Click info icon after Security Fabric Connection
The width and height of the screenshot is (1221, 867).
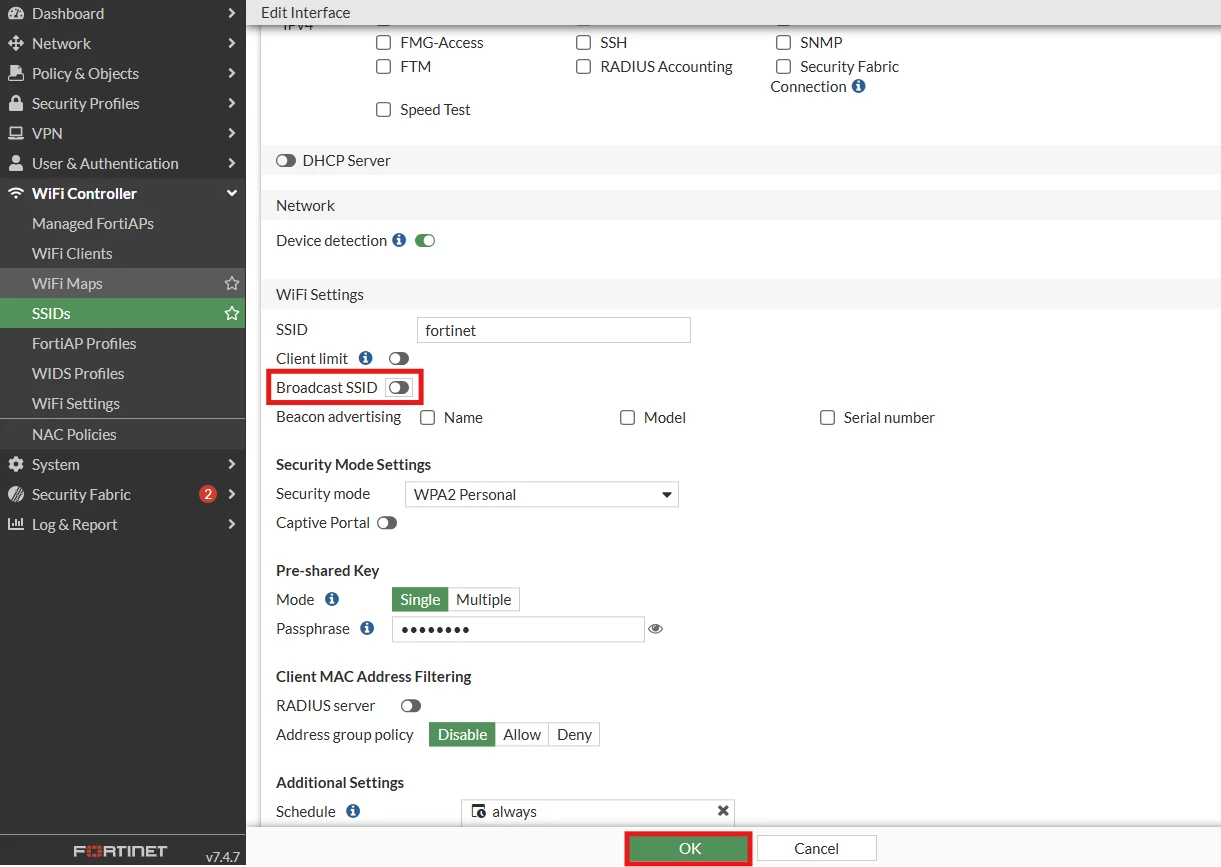pos(858,86)
